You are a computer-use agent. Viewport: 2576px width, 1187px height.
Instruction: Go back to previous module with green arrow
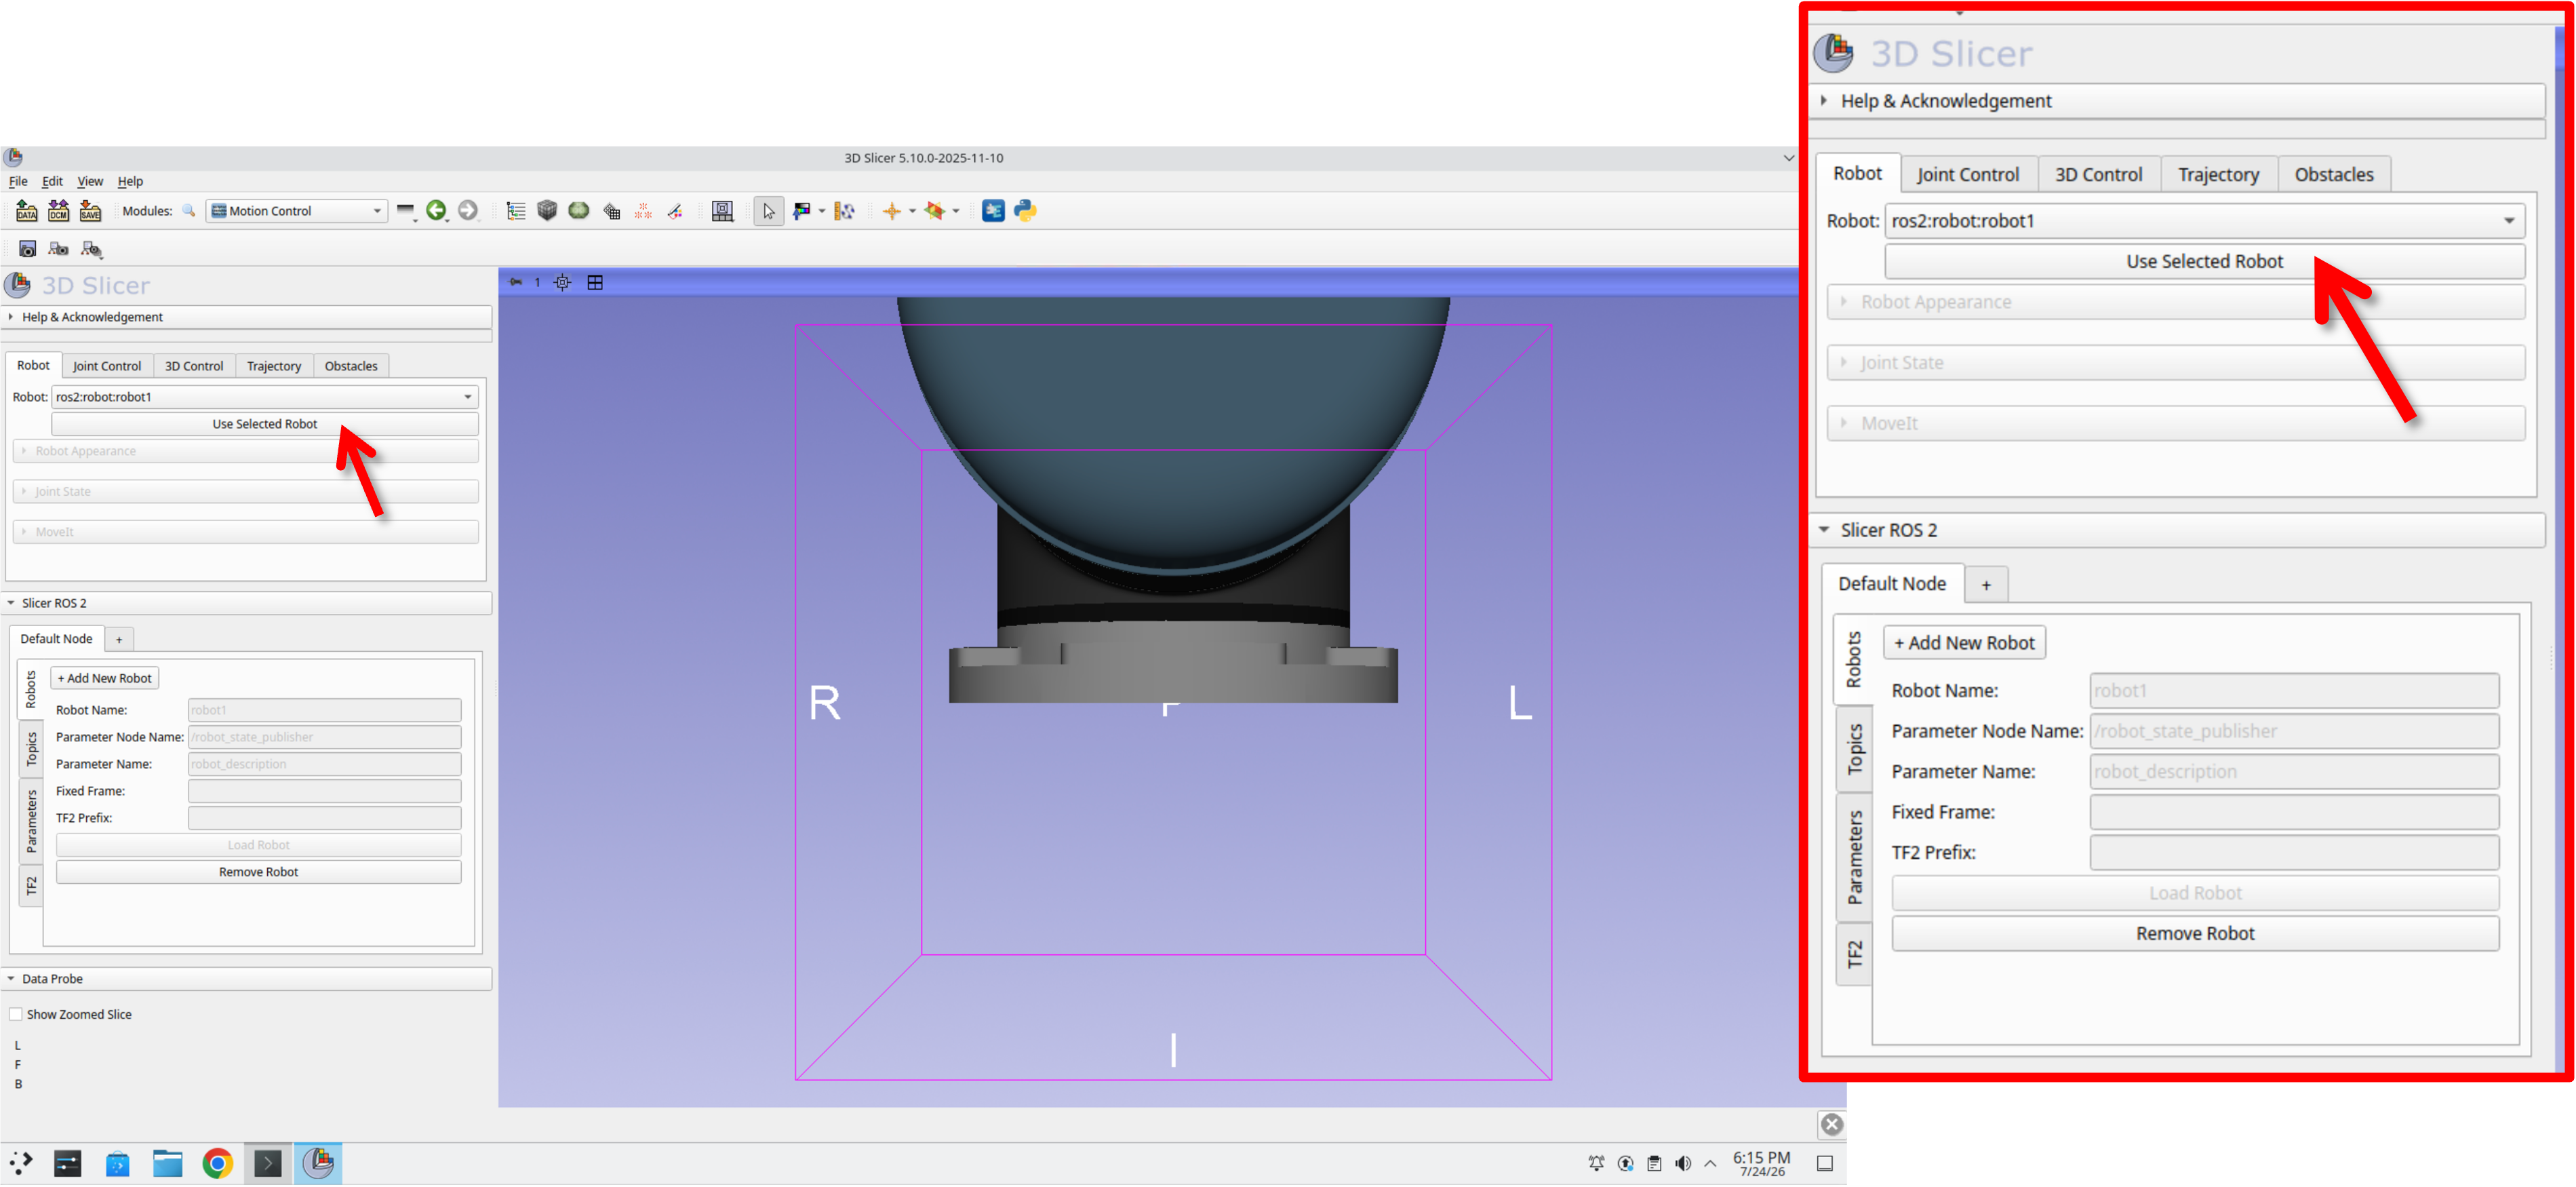tap(436, 210)
